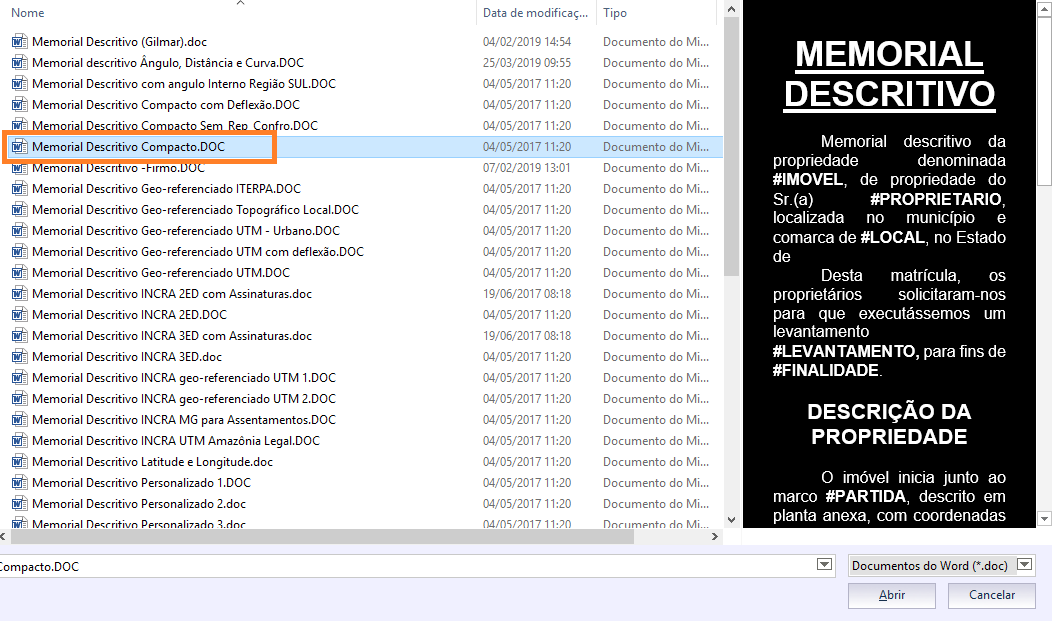
Task: Click document icon for Memorial Descritivo Geo-referenciado ITERPA.DOC
Action: [19, 189]
